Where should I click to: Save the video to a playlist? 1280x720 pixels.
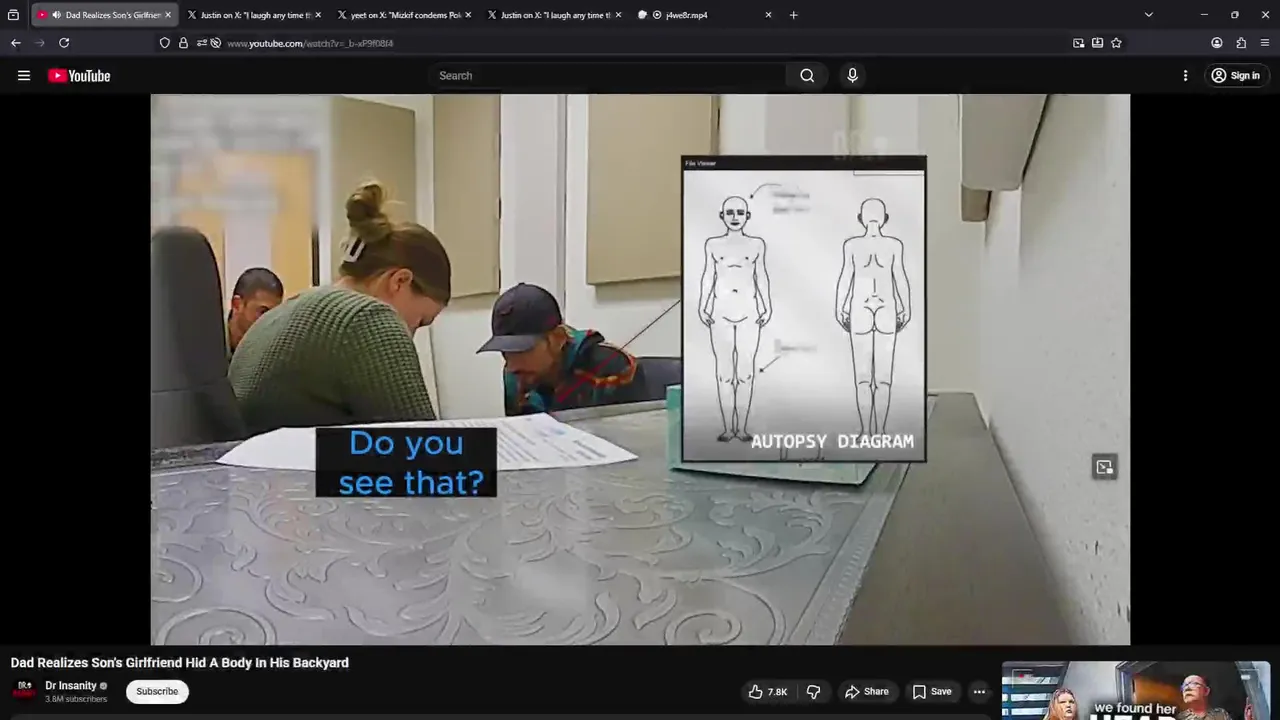(932, 692)
